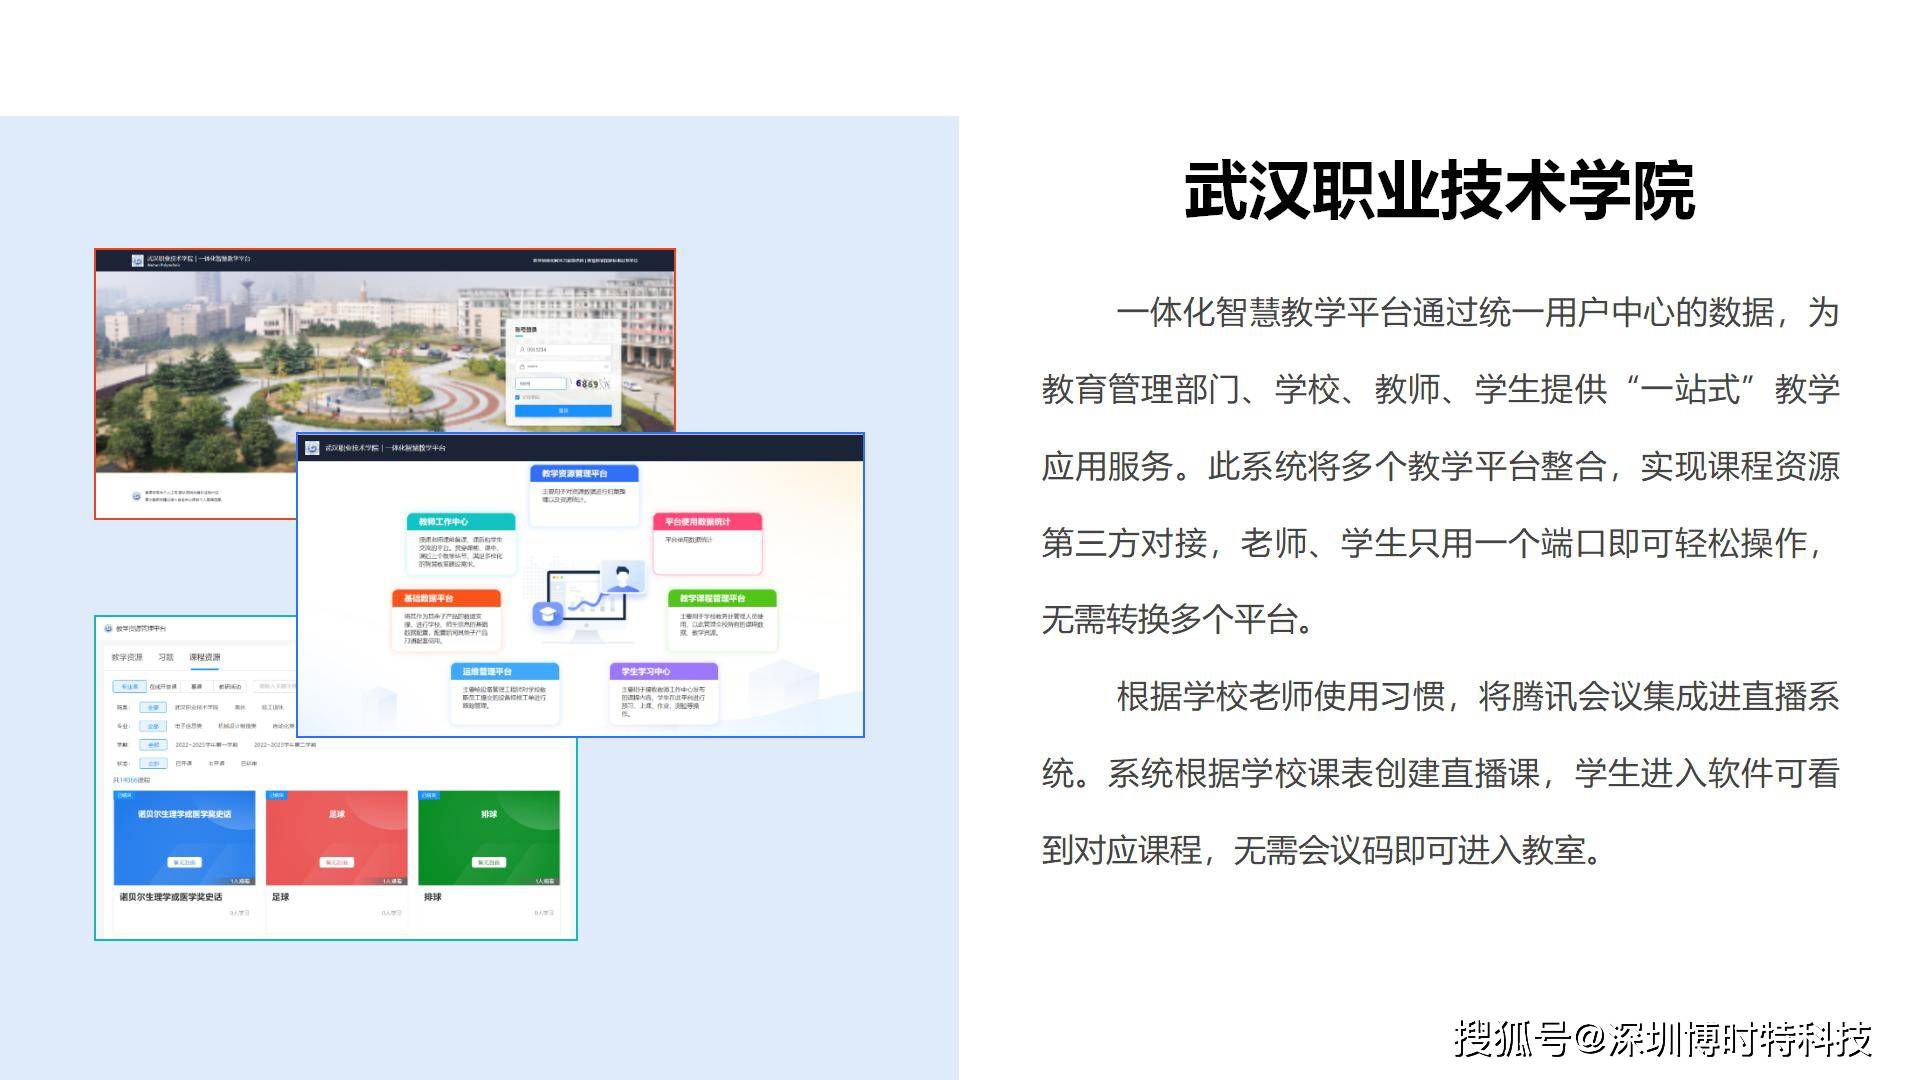Click the logo in the course resources page header

(x=108, y=628)
